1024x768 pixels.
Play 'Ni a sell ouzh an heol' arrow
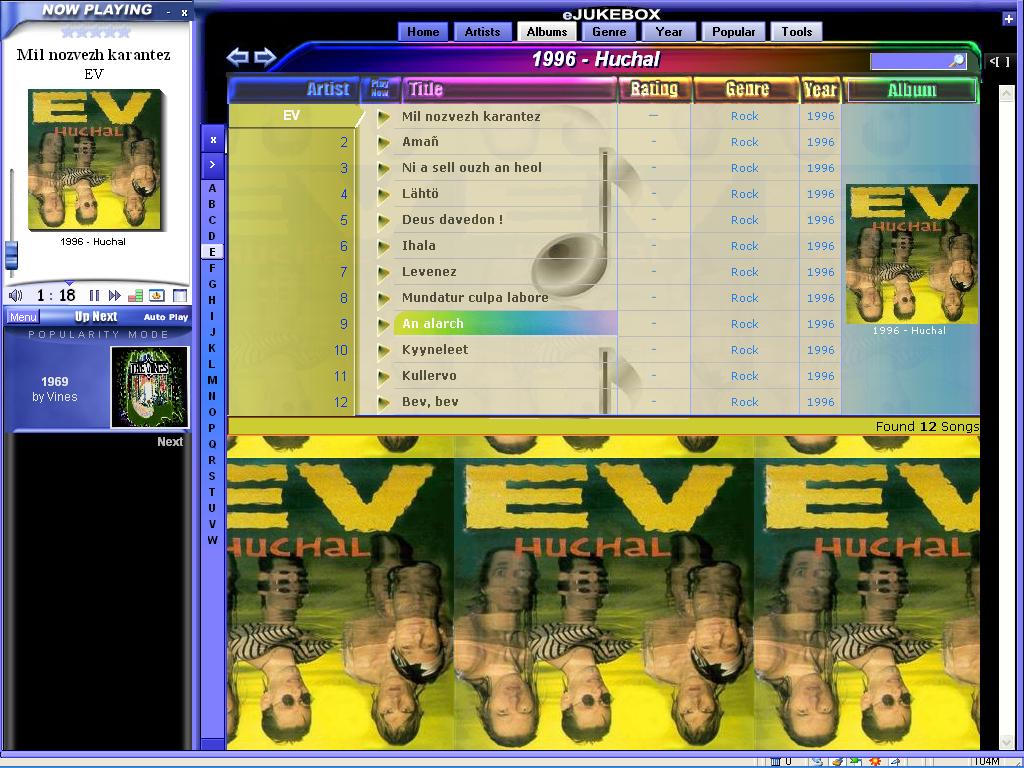click(x=383, y=168)
